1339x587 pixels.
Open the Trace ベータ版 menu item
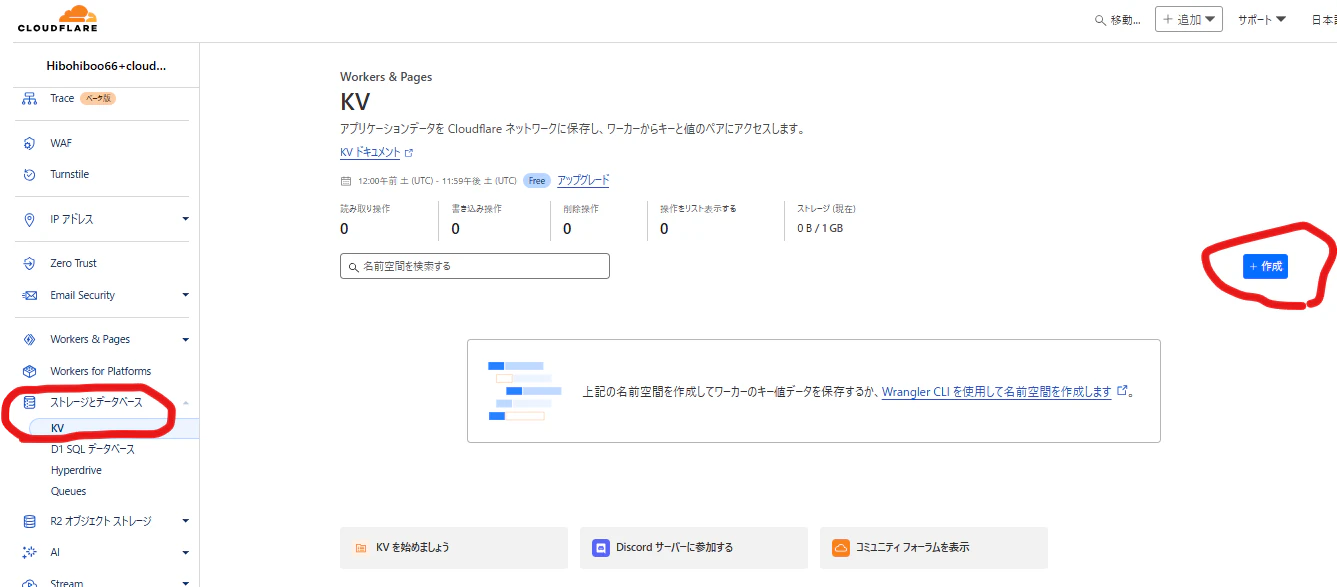83,98
